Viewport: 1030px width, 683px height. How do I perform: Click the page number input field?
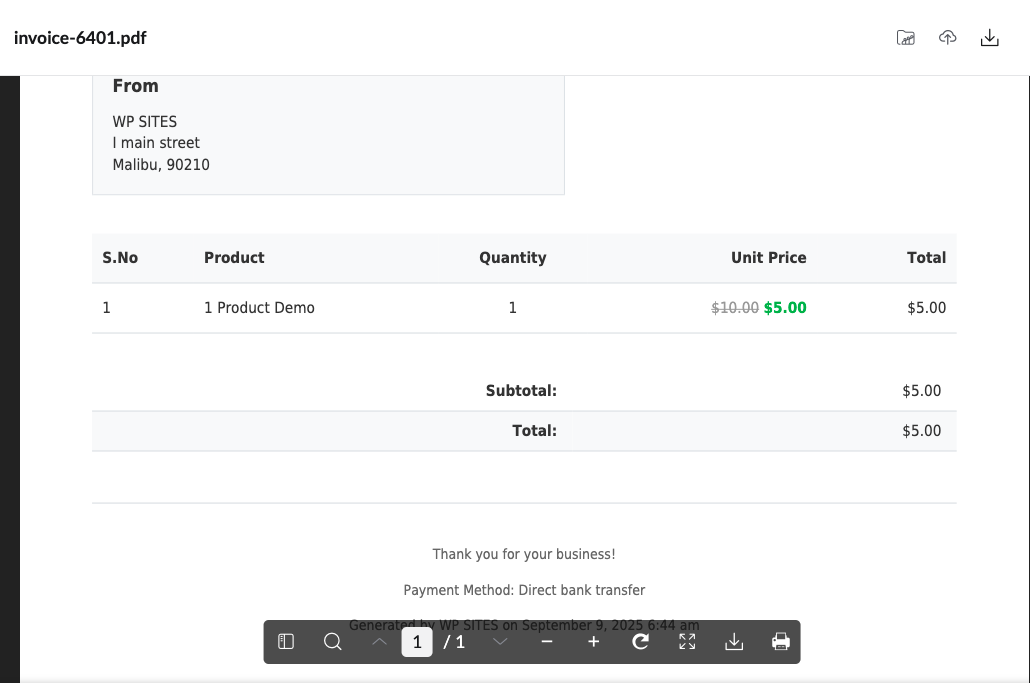pos(417,642)
